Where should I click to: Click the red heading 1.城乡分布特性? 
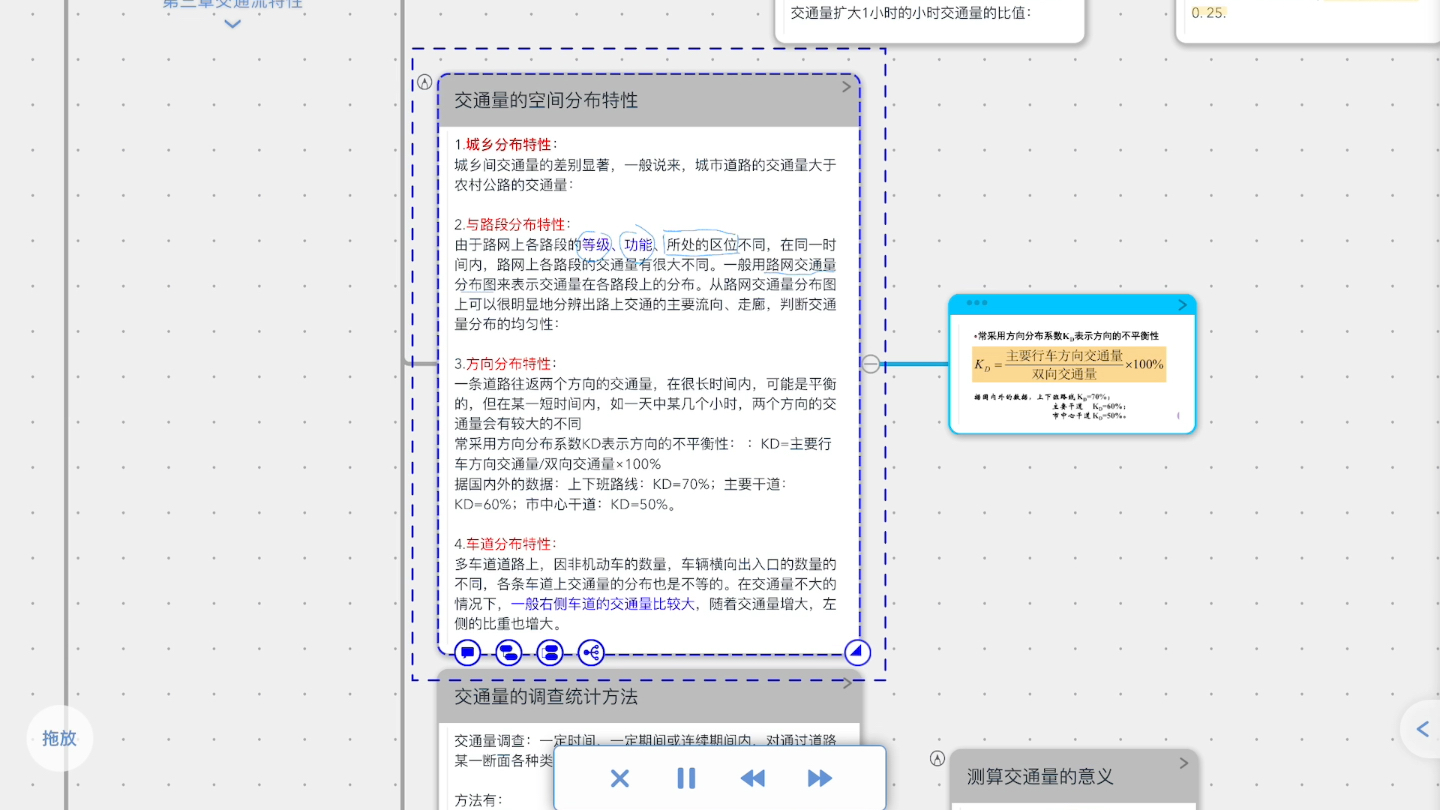click(x=506, y=144)
